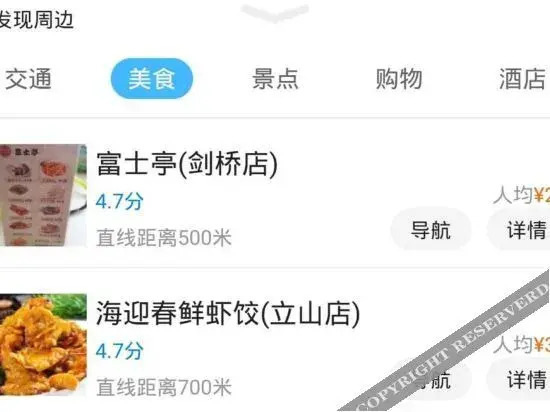Tap the 富士亭(剑桥店) restaurant name

coord(187,164)
